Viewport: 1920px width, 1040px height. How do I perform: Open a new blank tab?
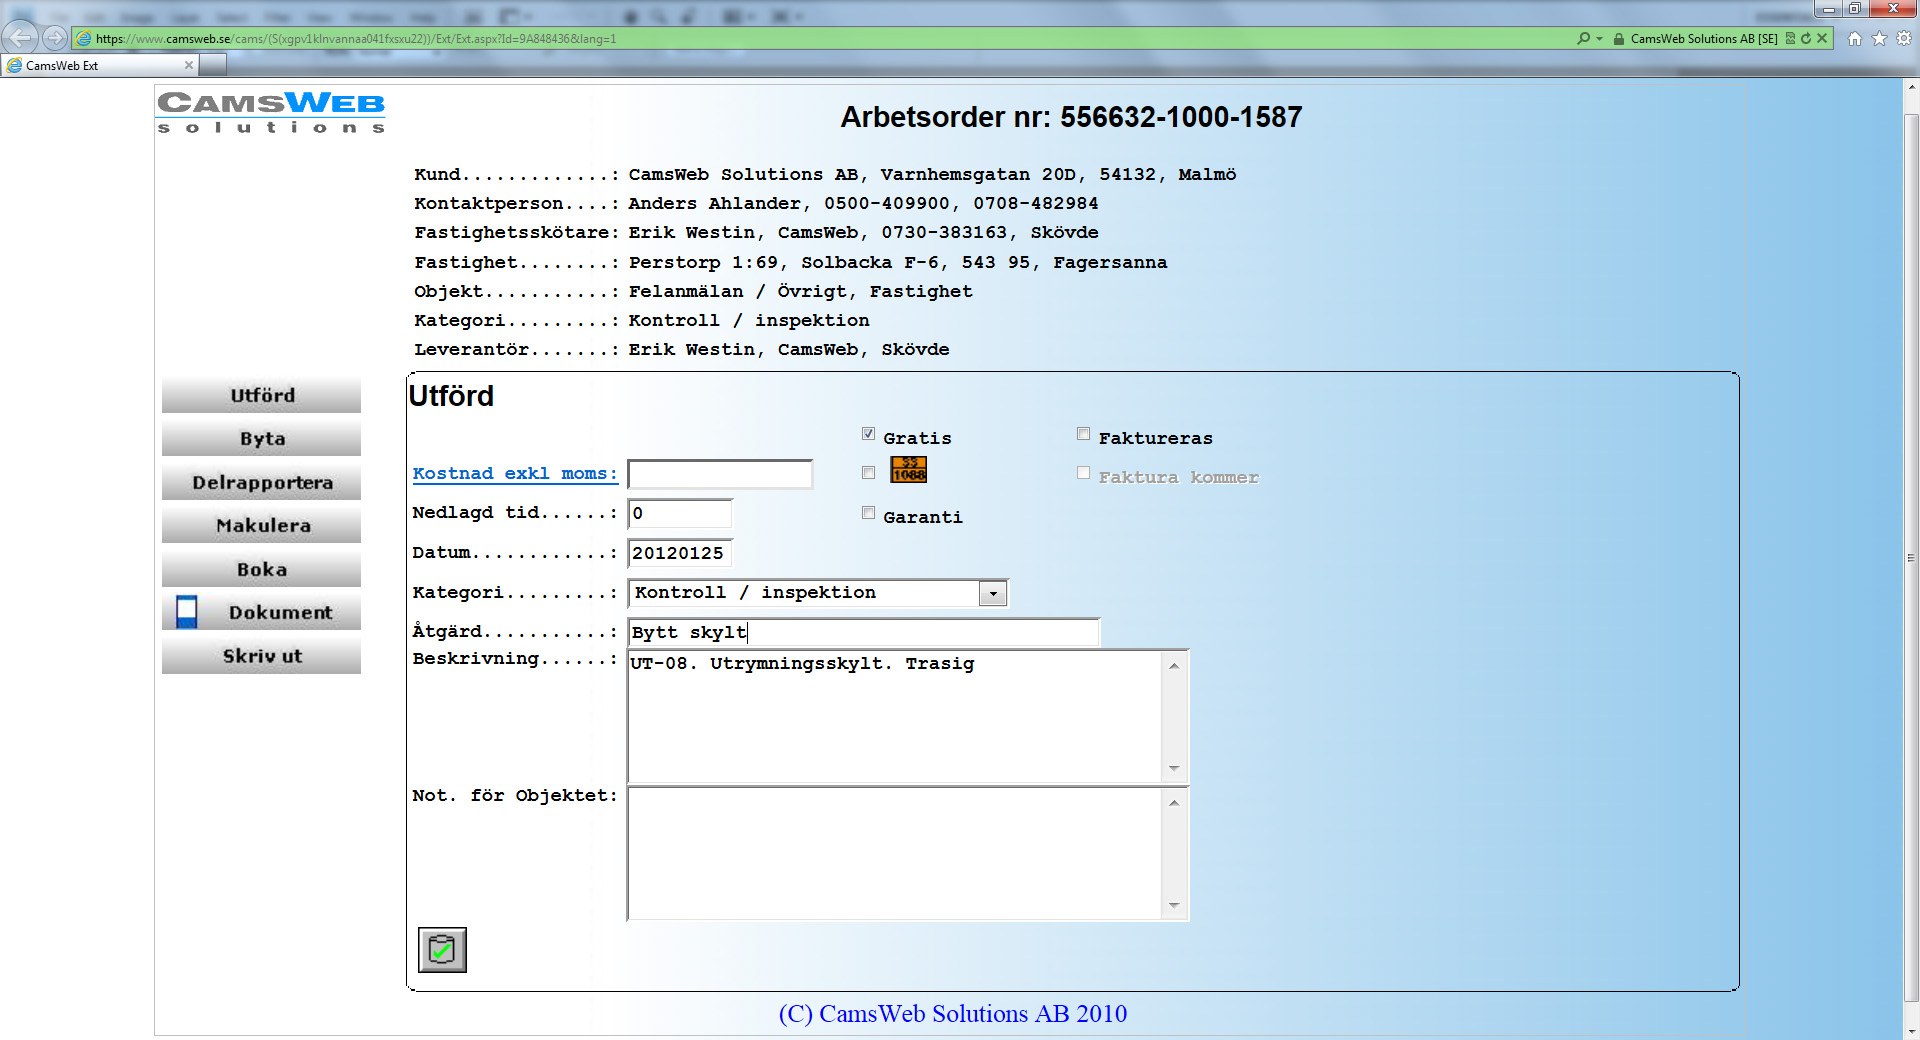213,65
